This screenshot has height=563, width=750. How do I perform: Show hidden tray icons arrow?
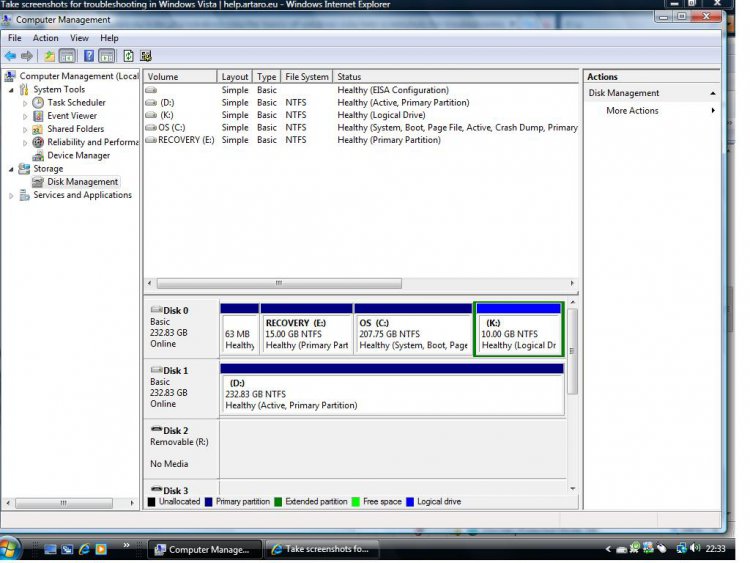(x=608, y=549)
